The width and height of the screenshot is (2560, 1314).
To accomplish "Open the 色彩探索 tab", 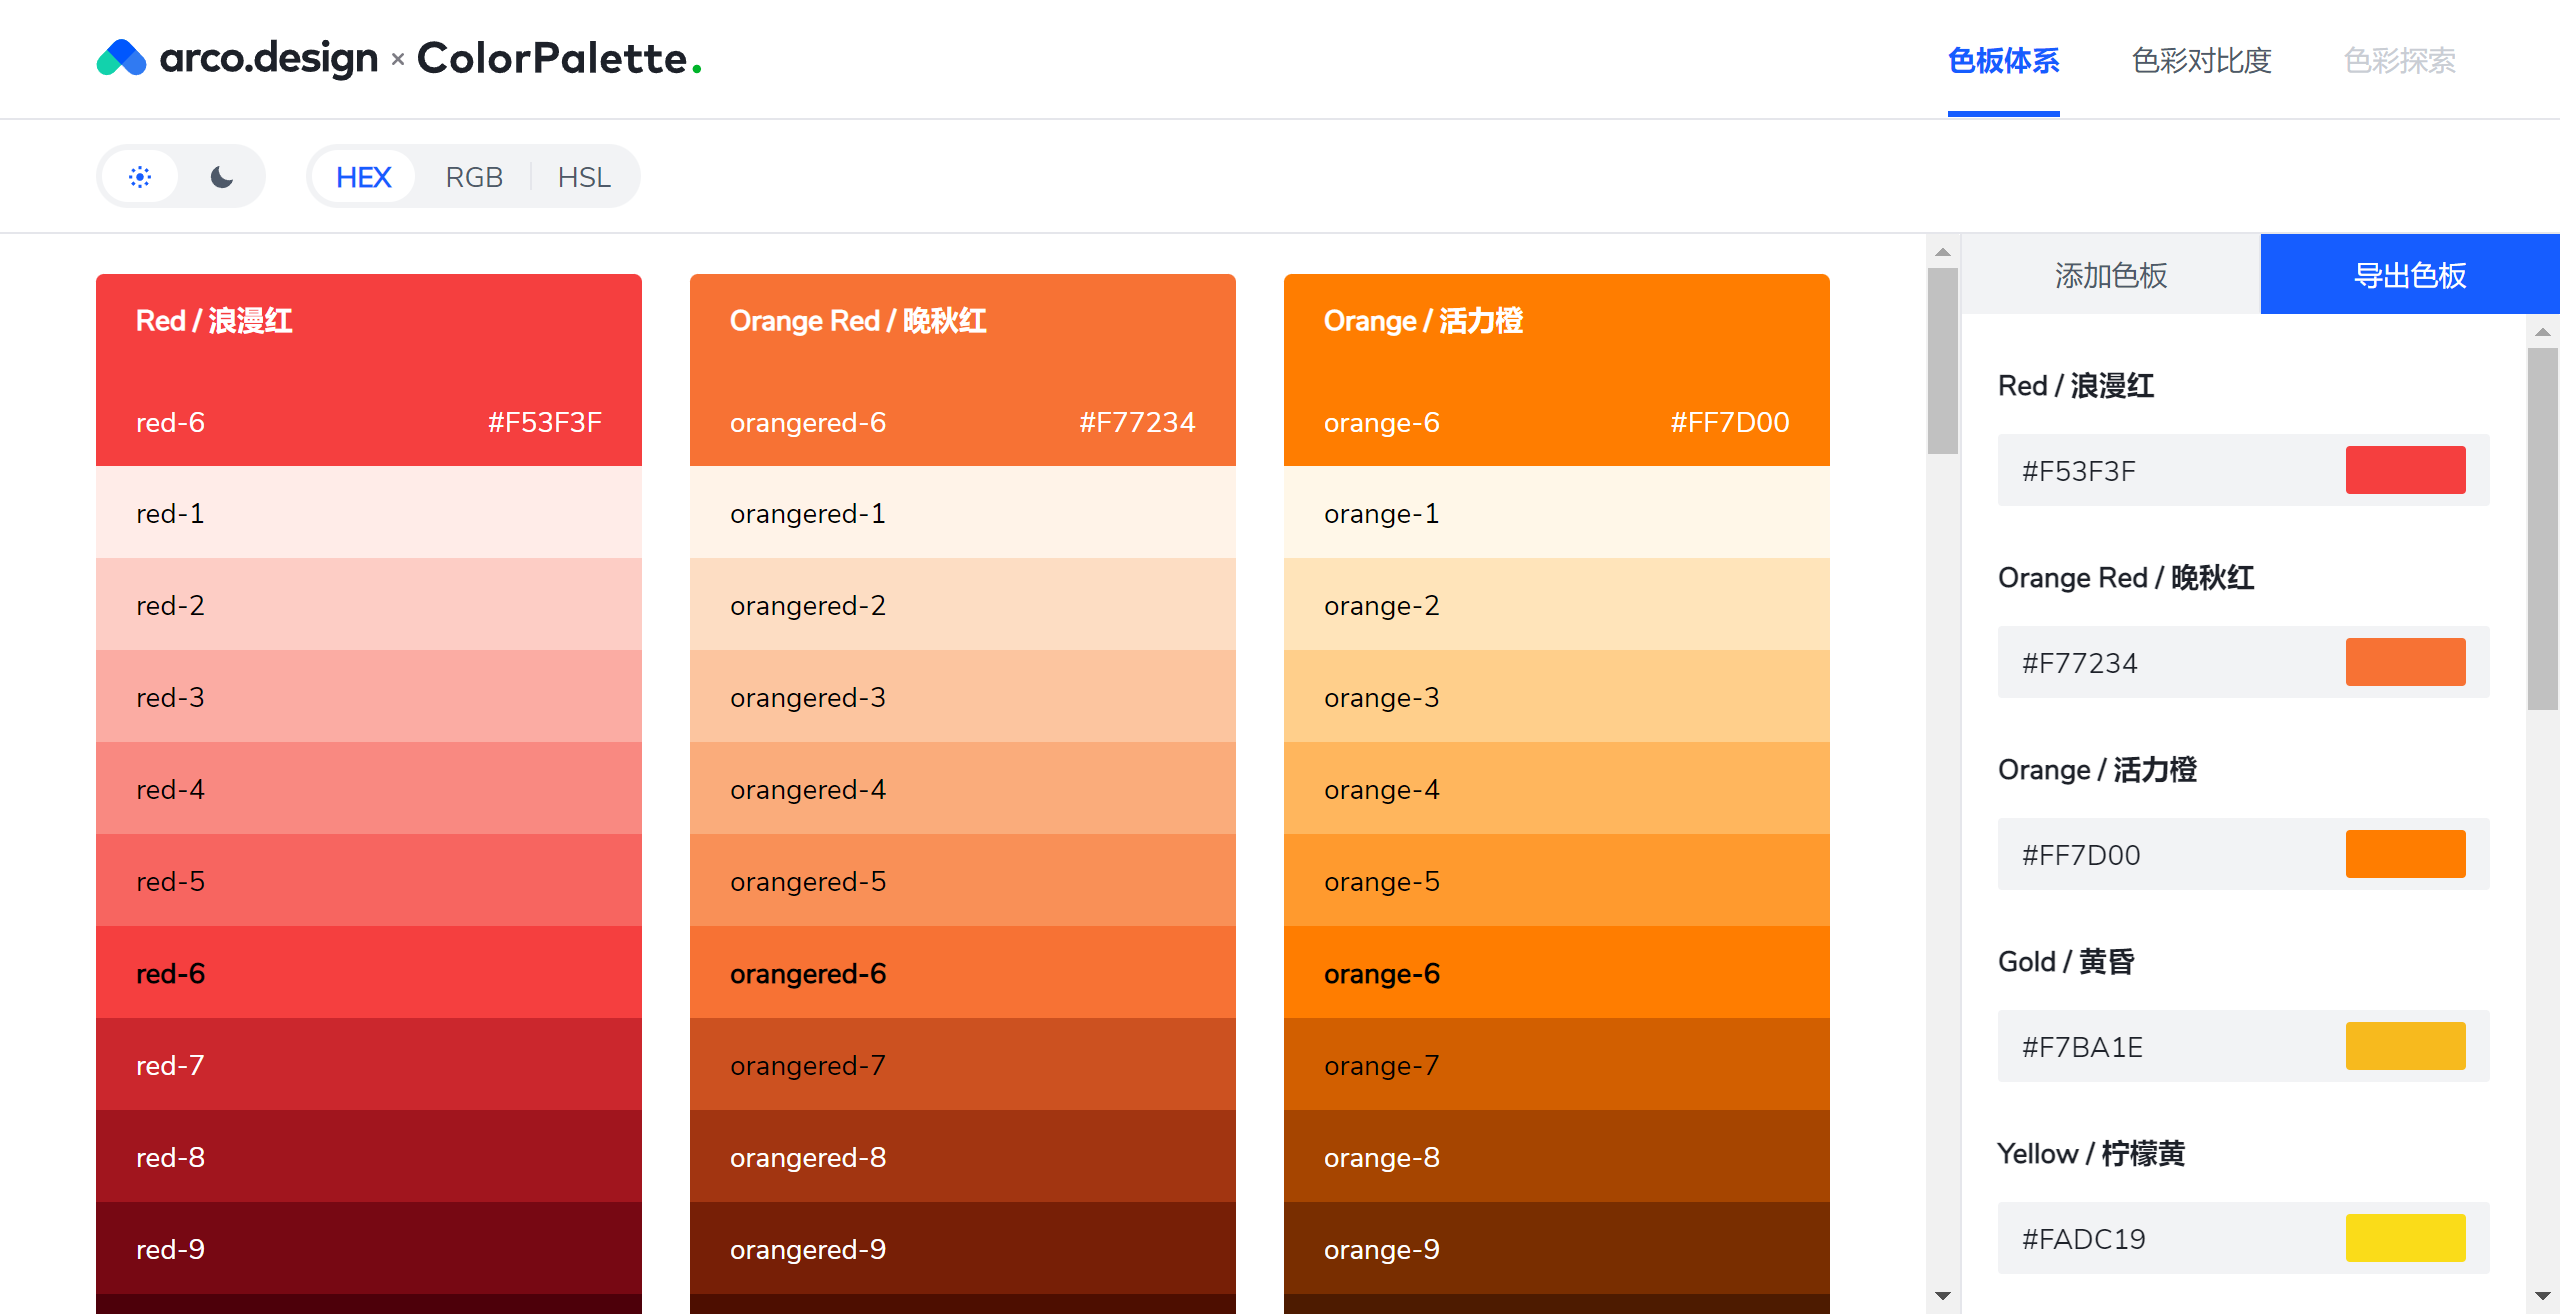I will pyautogui.click(x=2400, y=61).
